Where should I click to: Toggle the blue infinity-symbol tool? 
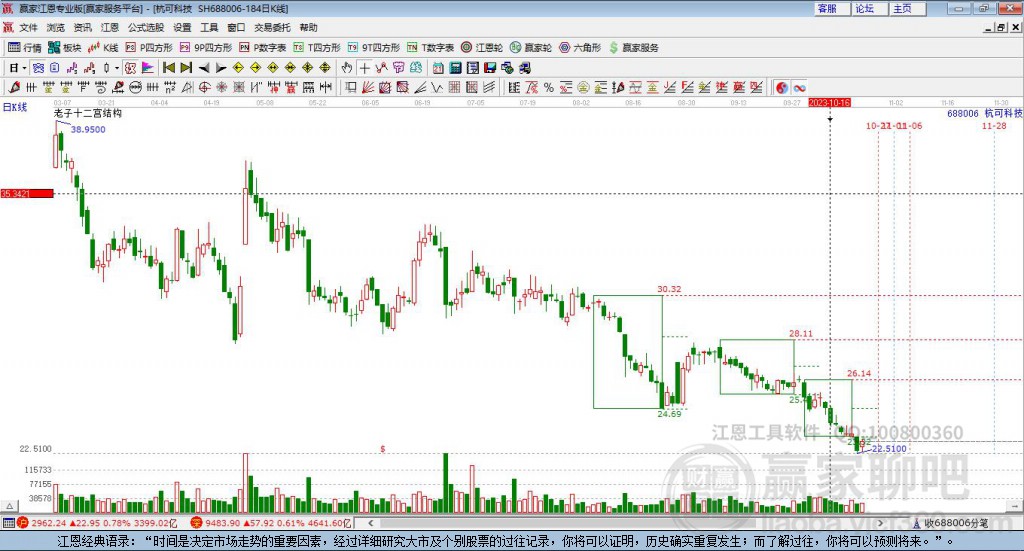pos(799,87)
